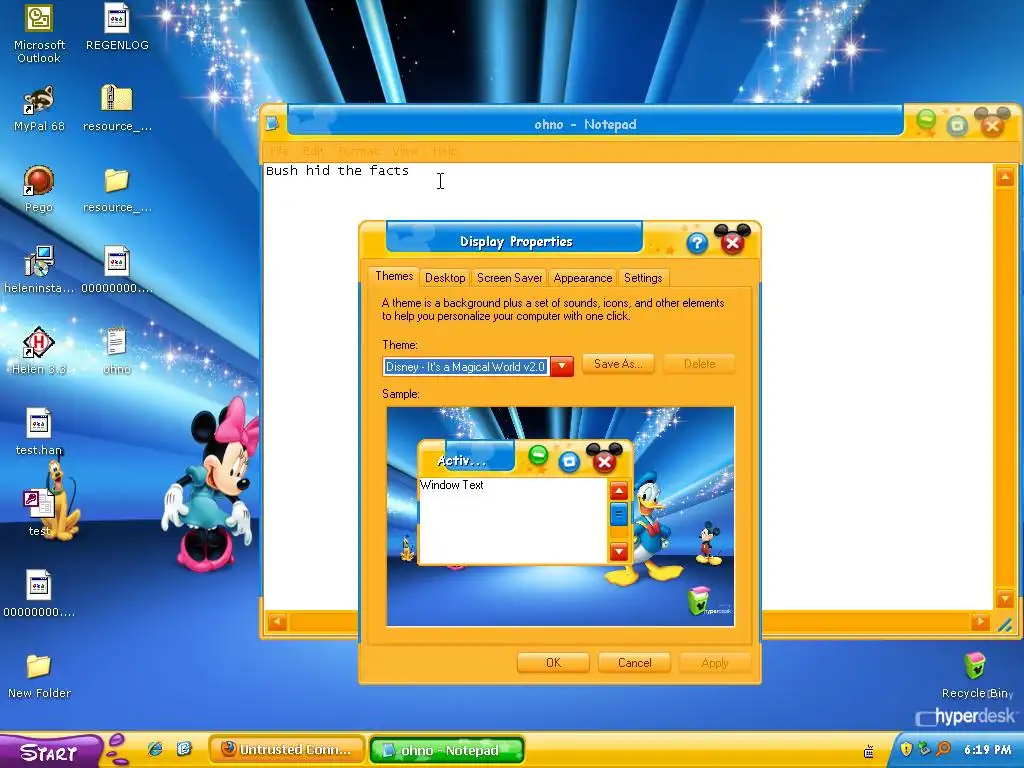The width and height of the screenshot is (1024, 768).
Task: Click the security shield tray icon
Action: coord(906,749)
